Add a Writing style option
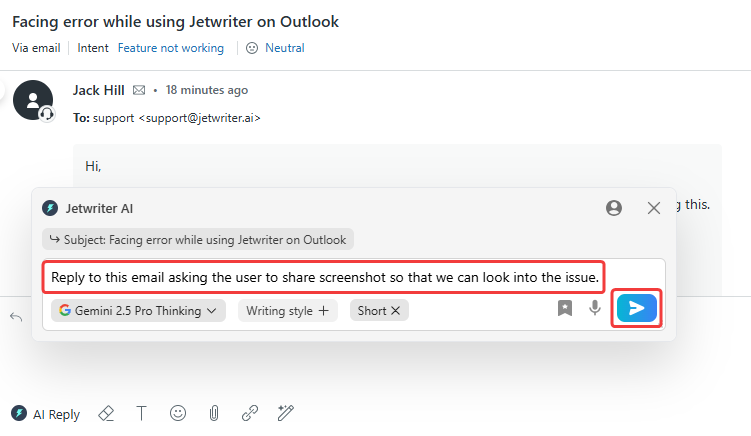Image resolution: width=751 pixels, height=436 pixels. click(287, 311)
